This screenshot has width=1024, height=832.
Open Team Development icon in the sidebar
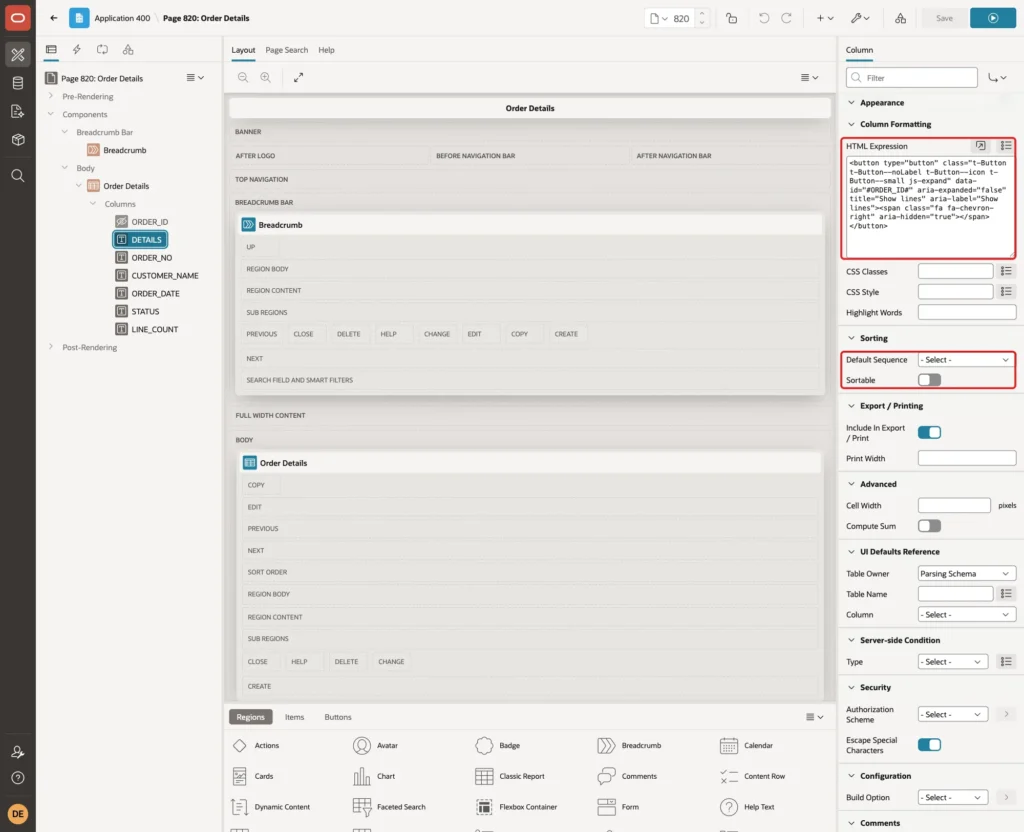pos(18,111)
